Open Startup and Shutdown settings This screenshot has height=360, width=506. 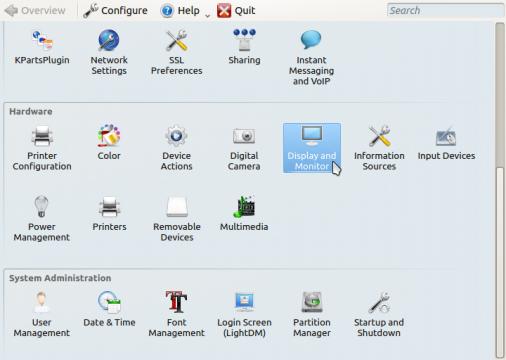pyautogui.click(x=379, y=315)
